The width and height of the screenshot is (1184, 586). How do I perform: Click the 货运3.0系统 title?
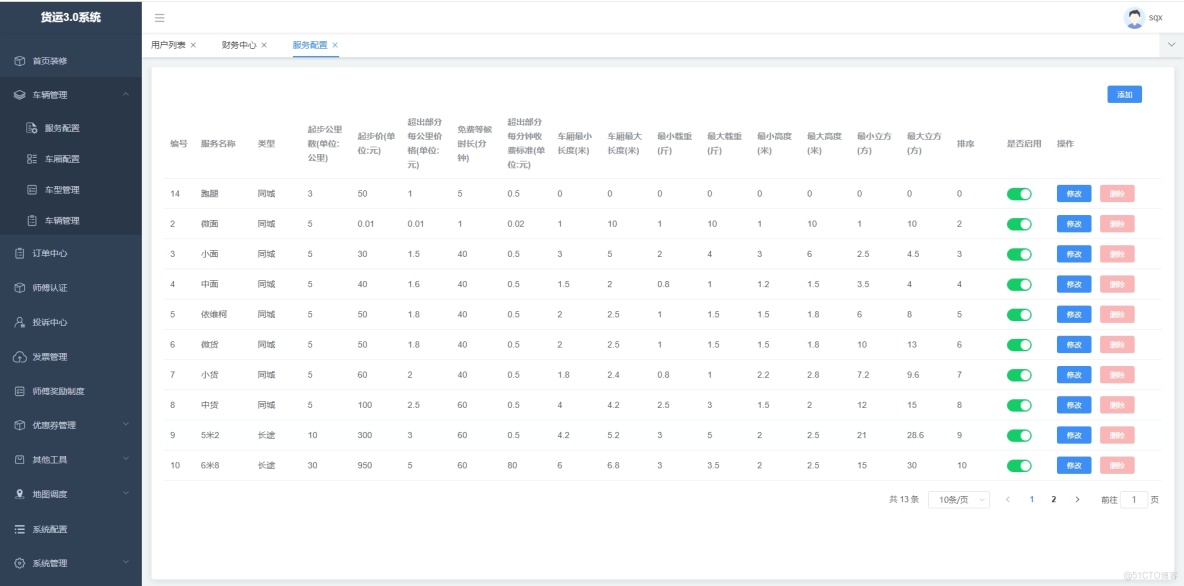click(71, 17)
